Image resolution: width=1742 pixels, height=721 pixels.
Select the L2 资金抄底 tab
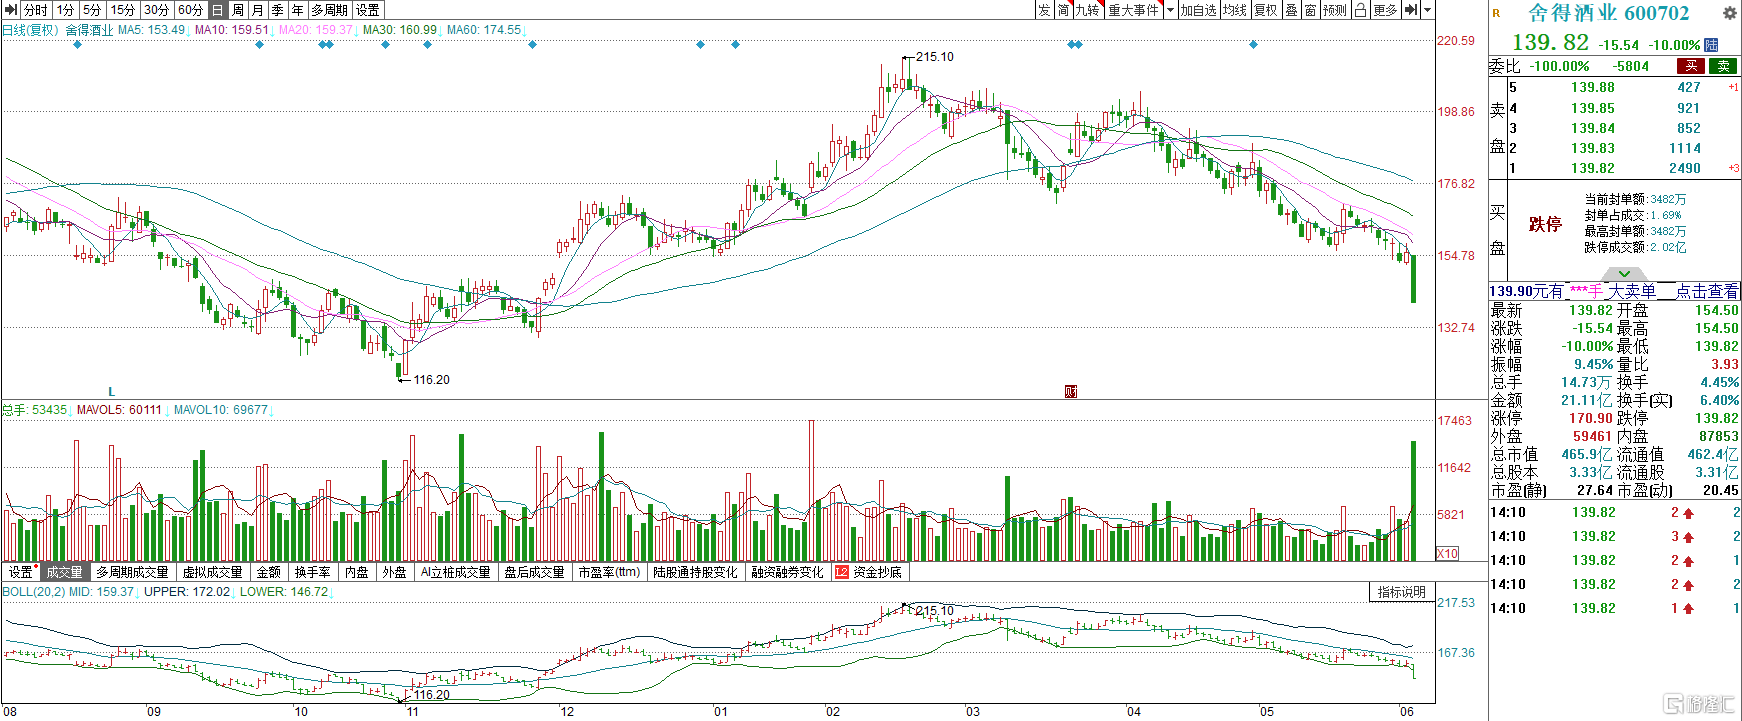869,572
